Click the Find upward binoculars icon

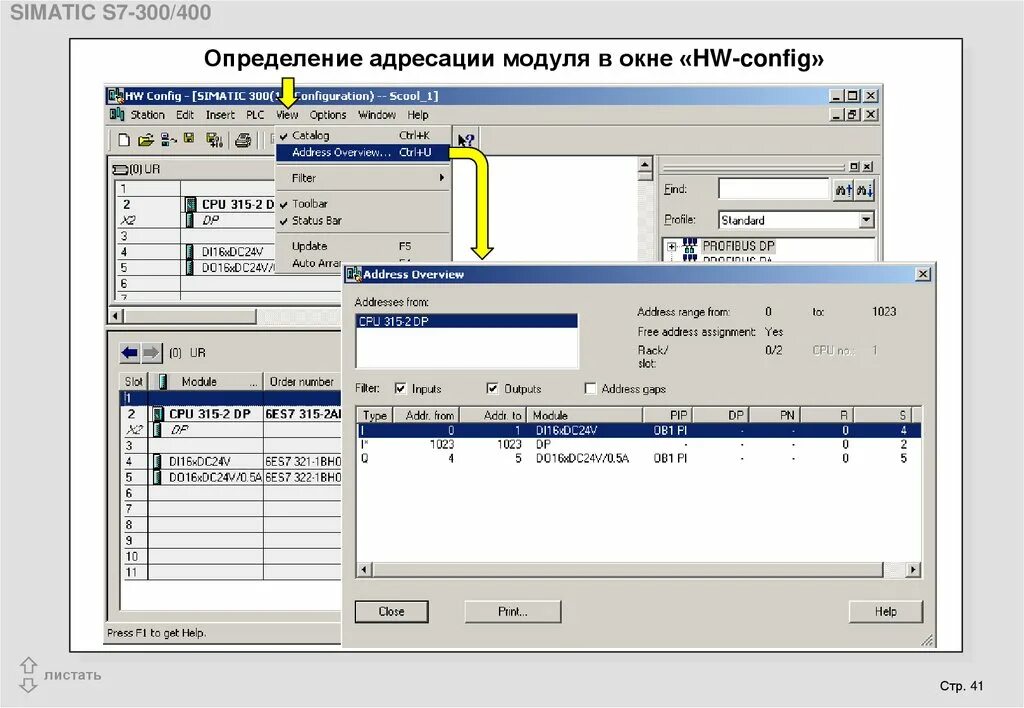843,190
